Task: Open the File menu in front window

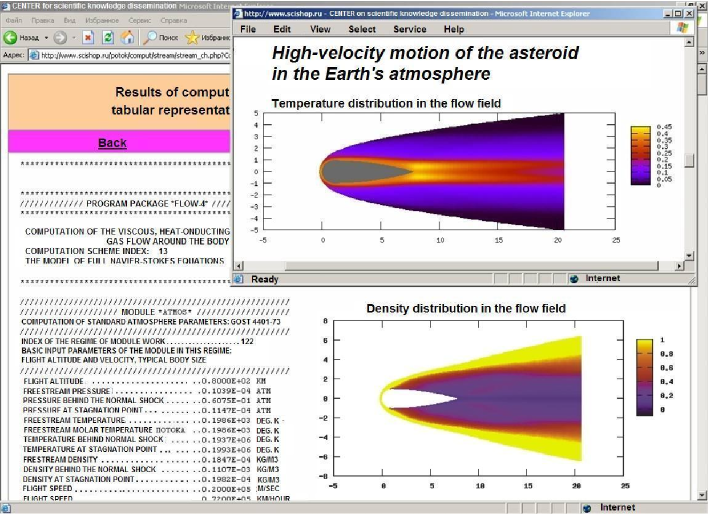Action: [248, 29]
